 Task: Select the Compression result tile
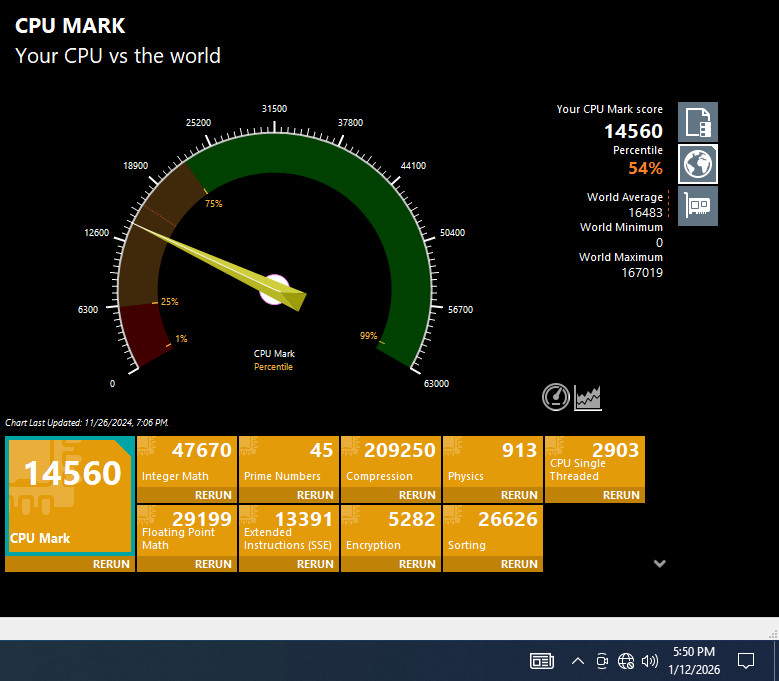pyautogui.click(x=391, y=461)
